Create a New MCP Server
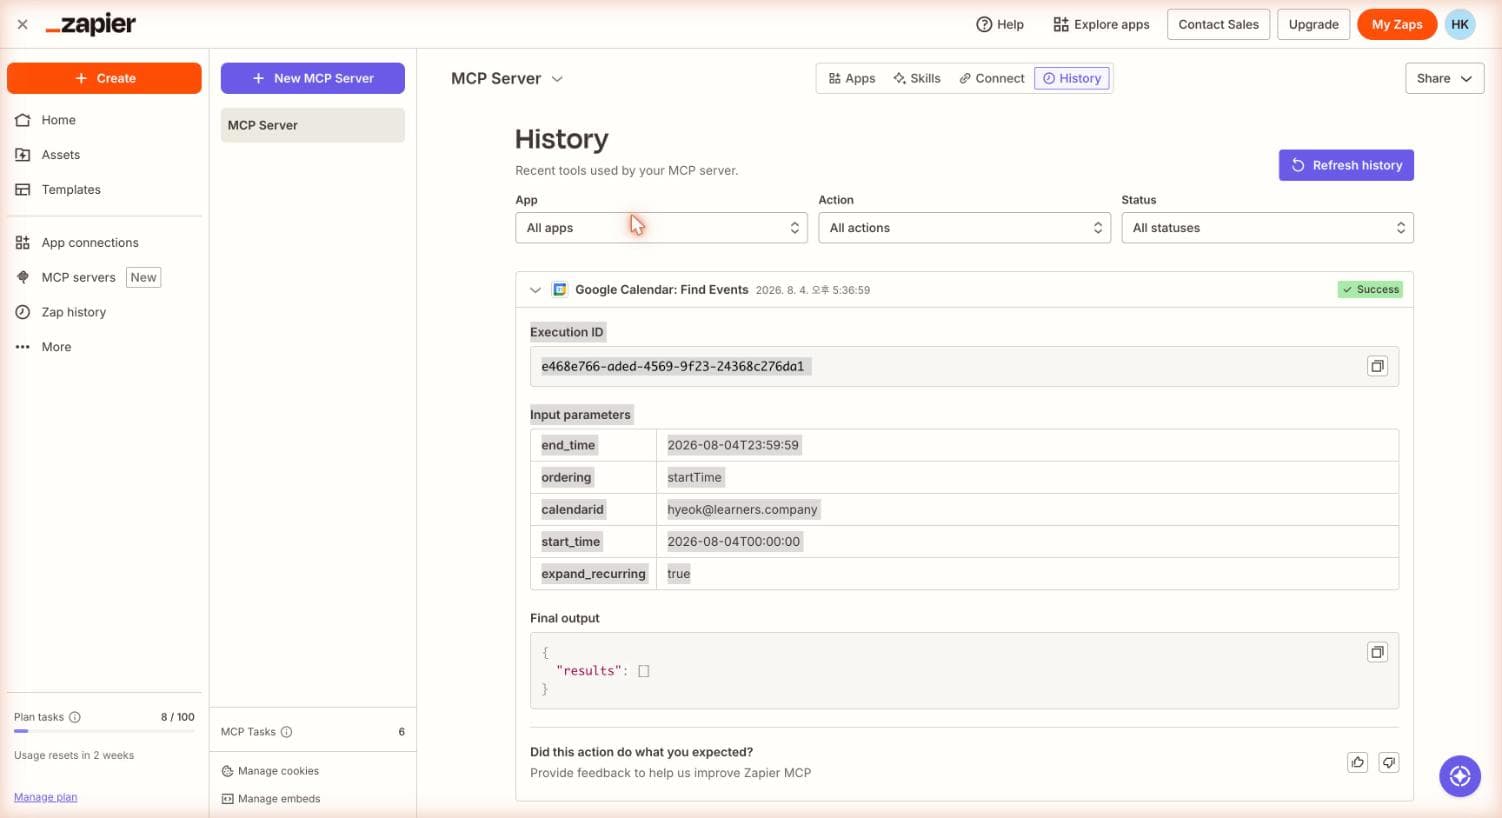1502x818 pixels. pyautogui.click(x=313, y=78)
